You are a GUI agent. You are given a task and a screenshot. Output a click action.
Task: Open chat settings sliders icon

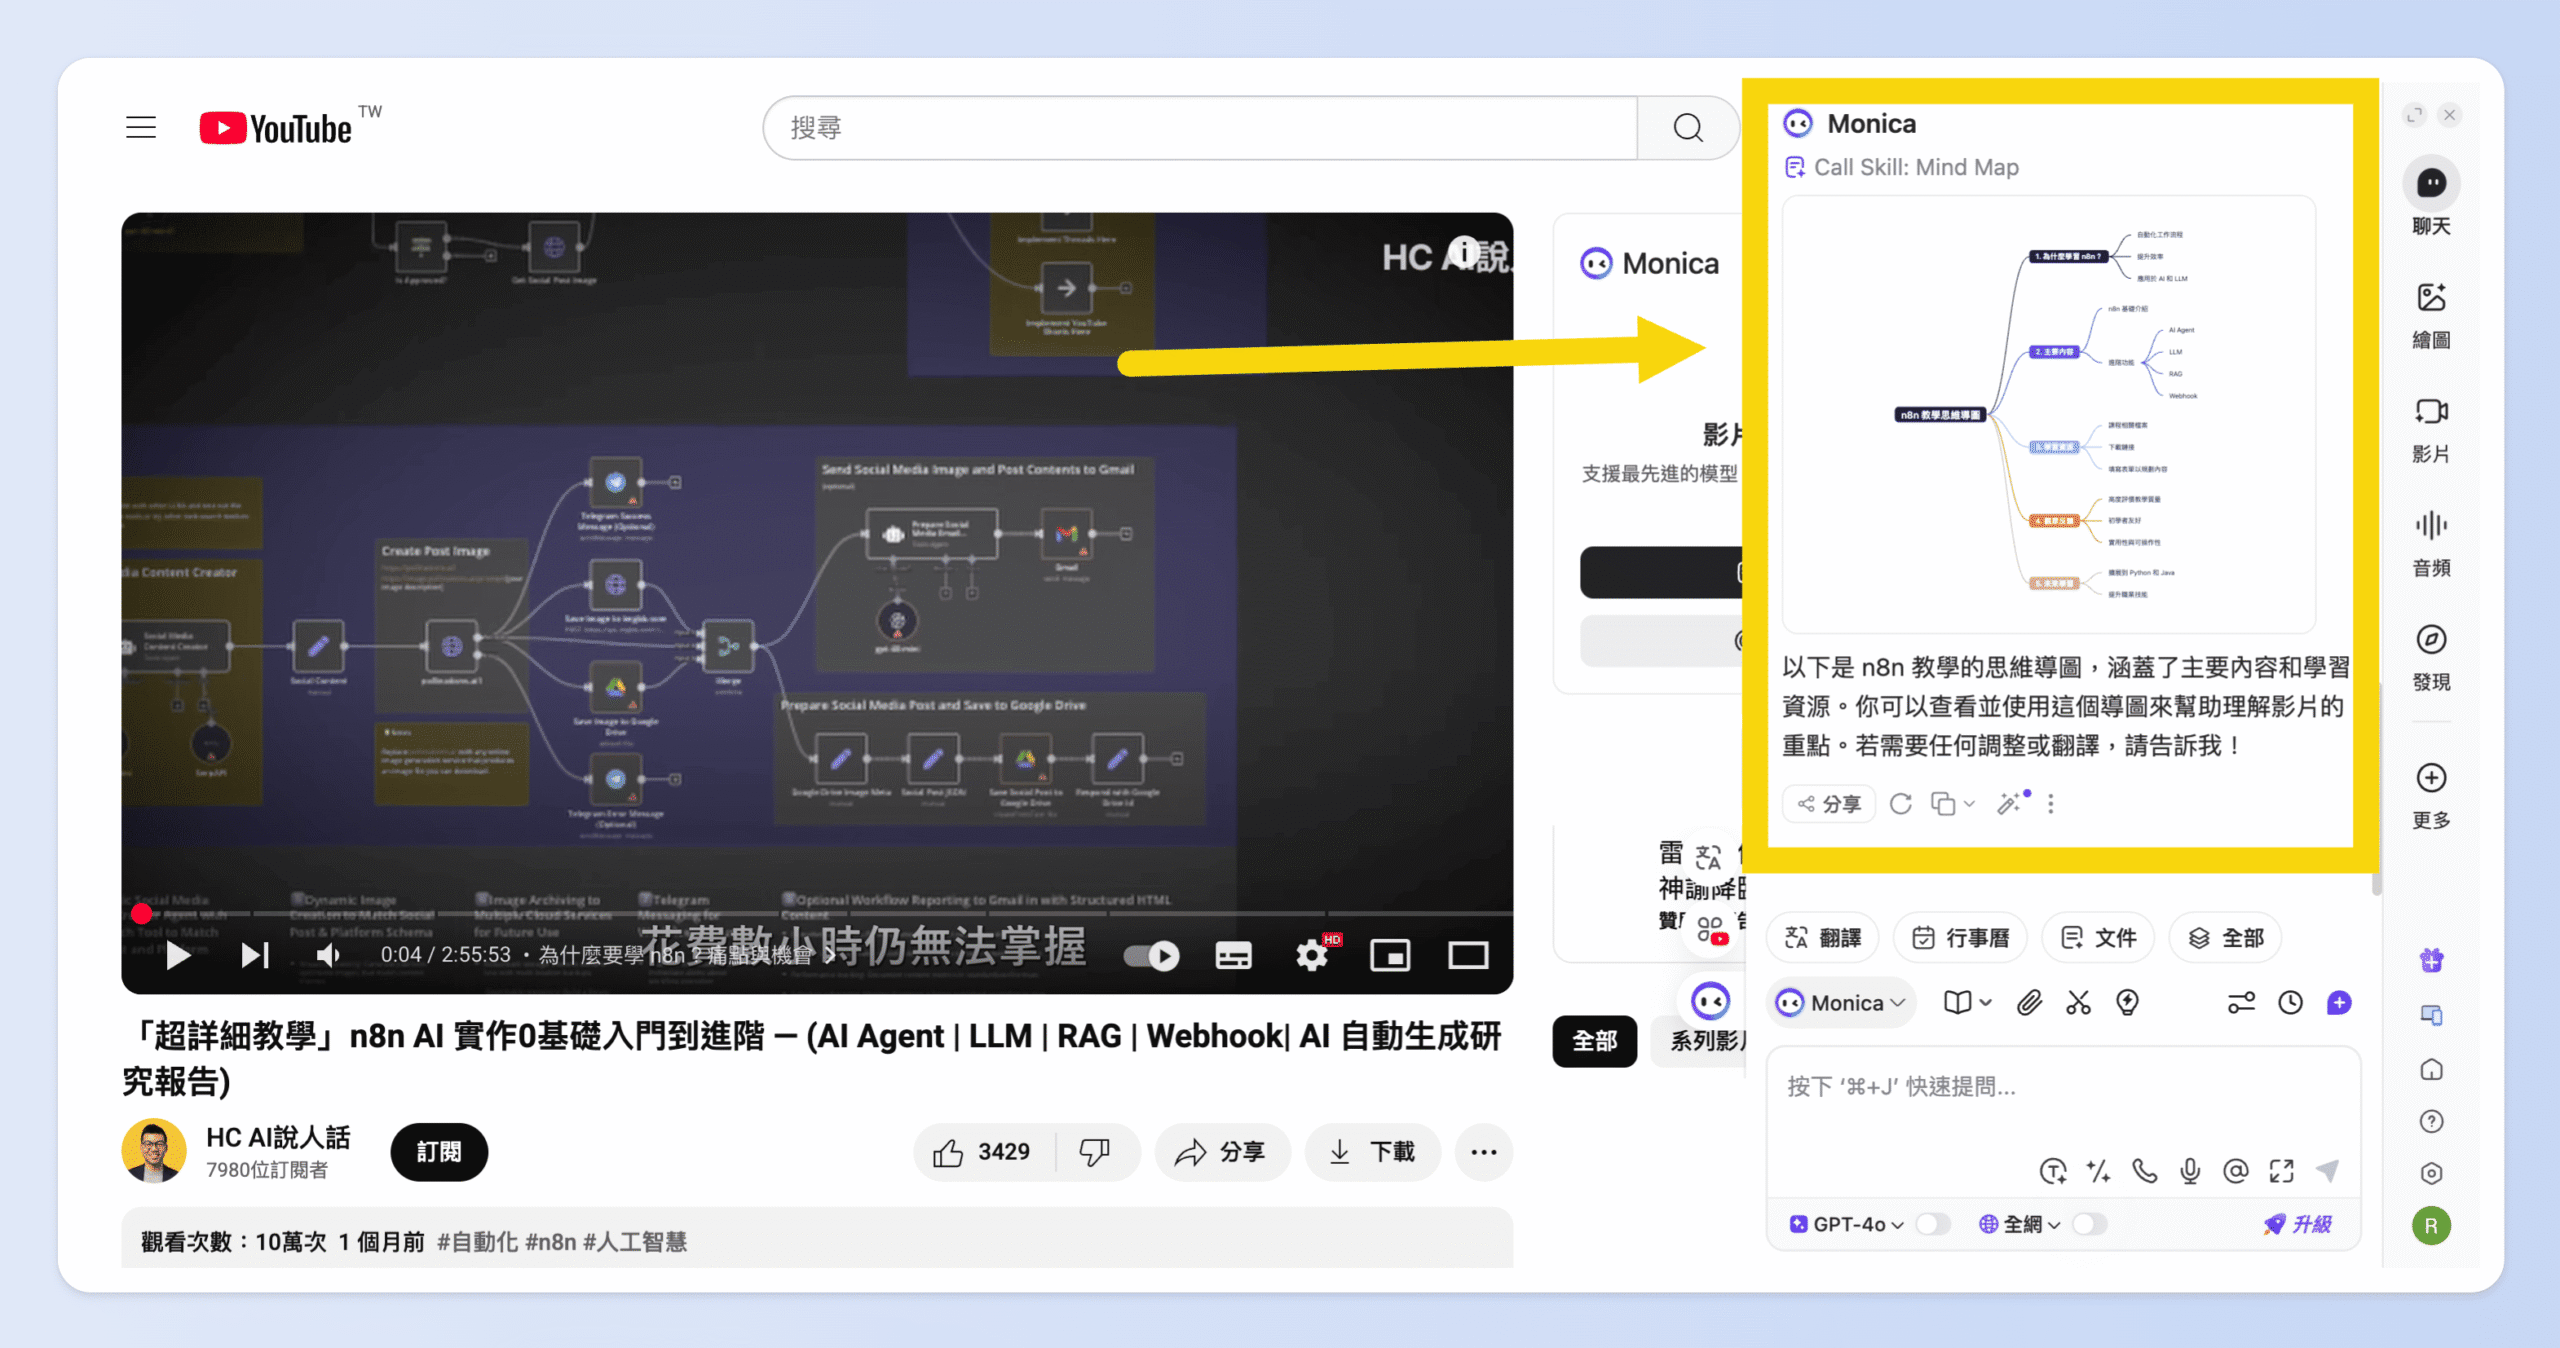pos(2241,1002)
